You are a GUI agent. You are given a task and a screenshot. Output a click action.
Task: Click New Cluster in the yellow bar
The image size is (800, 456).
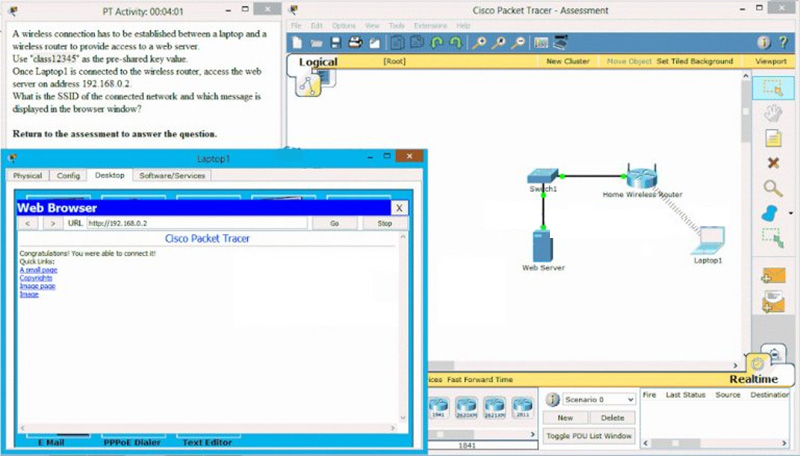568,61
